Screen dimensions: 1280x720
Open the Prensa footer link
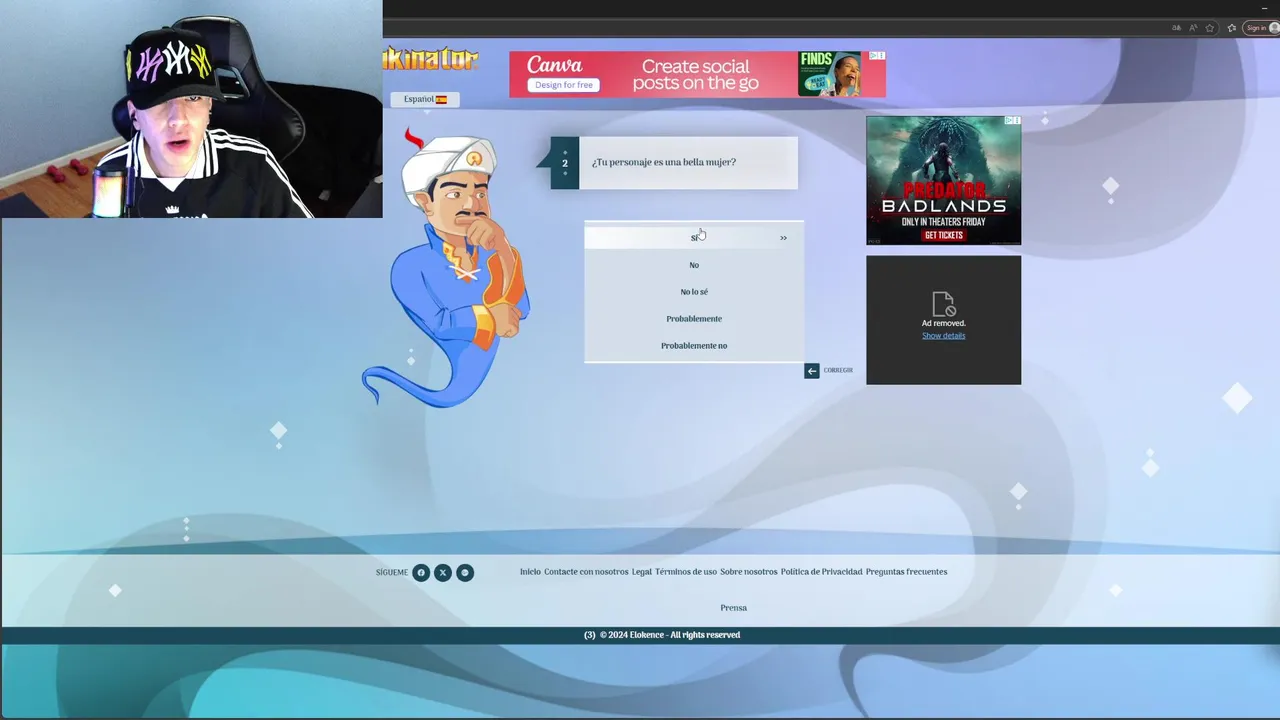pos(734,608)
